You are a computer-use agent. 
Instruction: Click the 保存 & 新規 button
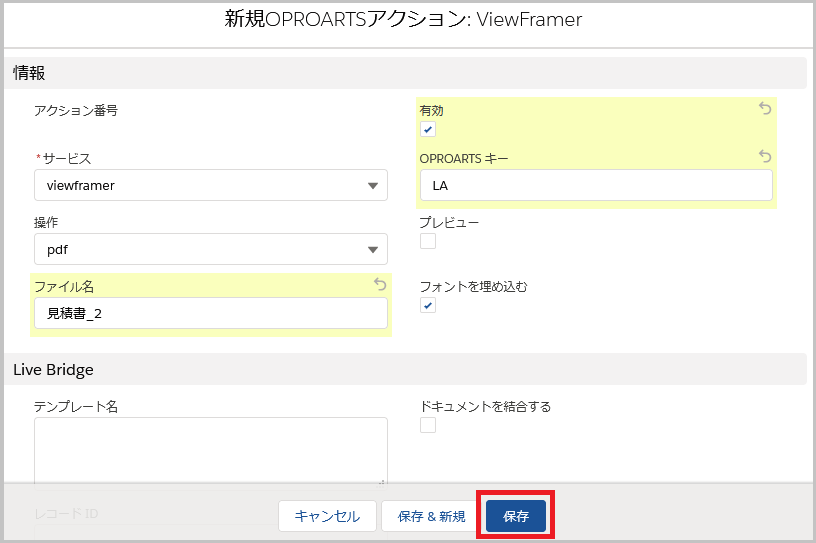(x=431, y=516)
